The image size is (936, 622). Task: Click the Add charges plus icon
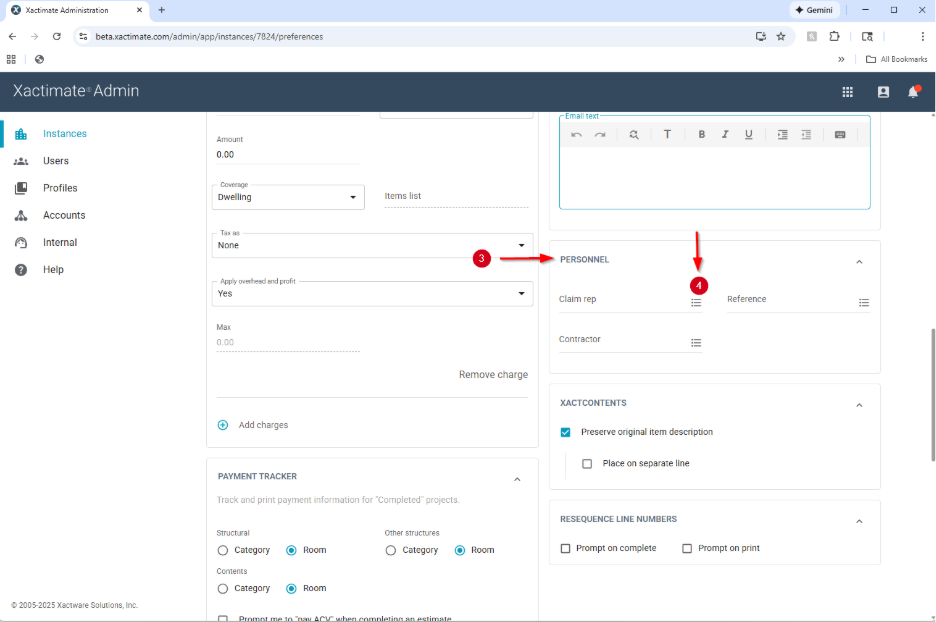pos(223,425)
